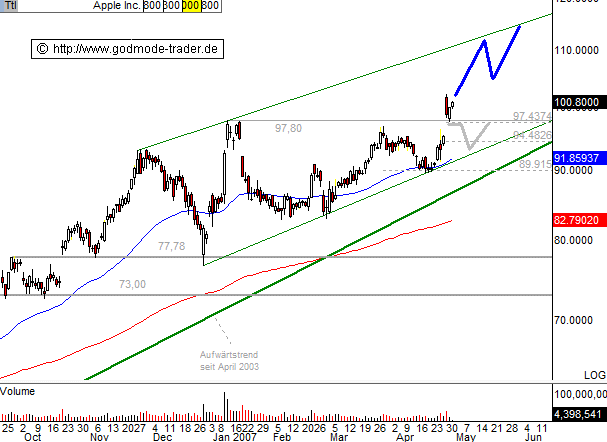Open the godmode-trader.de watermark link

pyautogui.click(x=128, y=48)
